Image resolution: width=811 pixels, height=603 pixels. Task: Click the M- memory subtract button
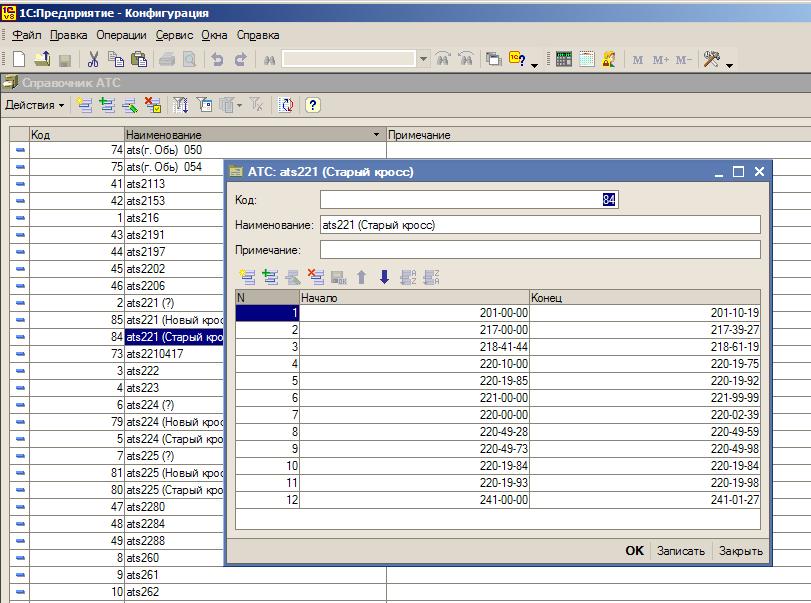[x=683, y=60]
